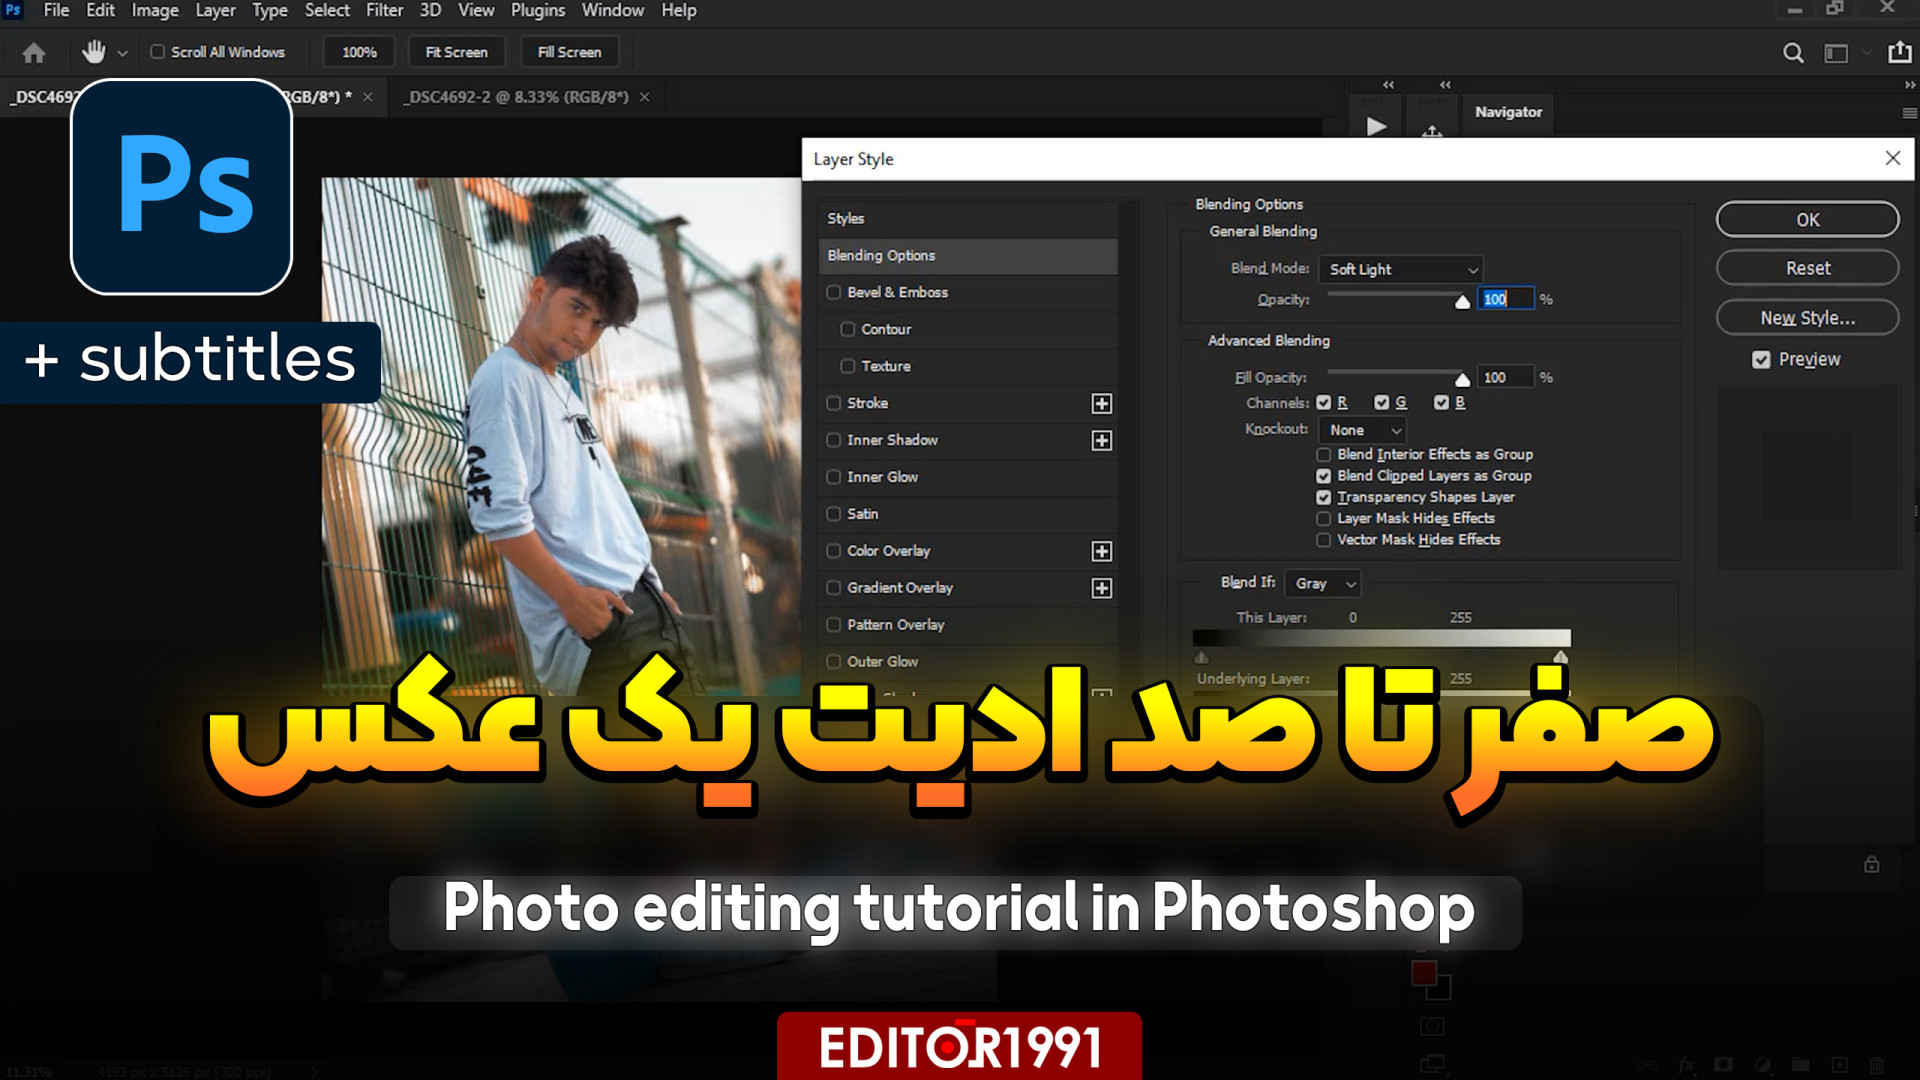Open the Plugins menu

(538, 10)
